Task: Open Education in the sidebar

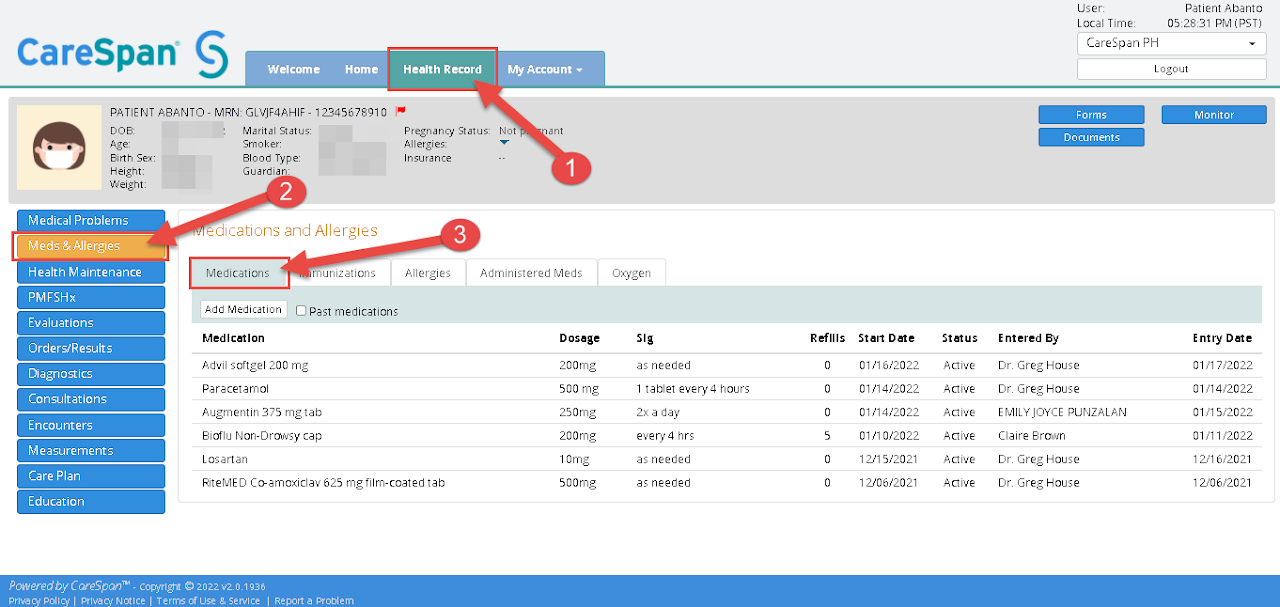Action: pos(90,501)
